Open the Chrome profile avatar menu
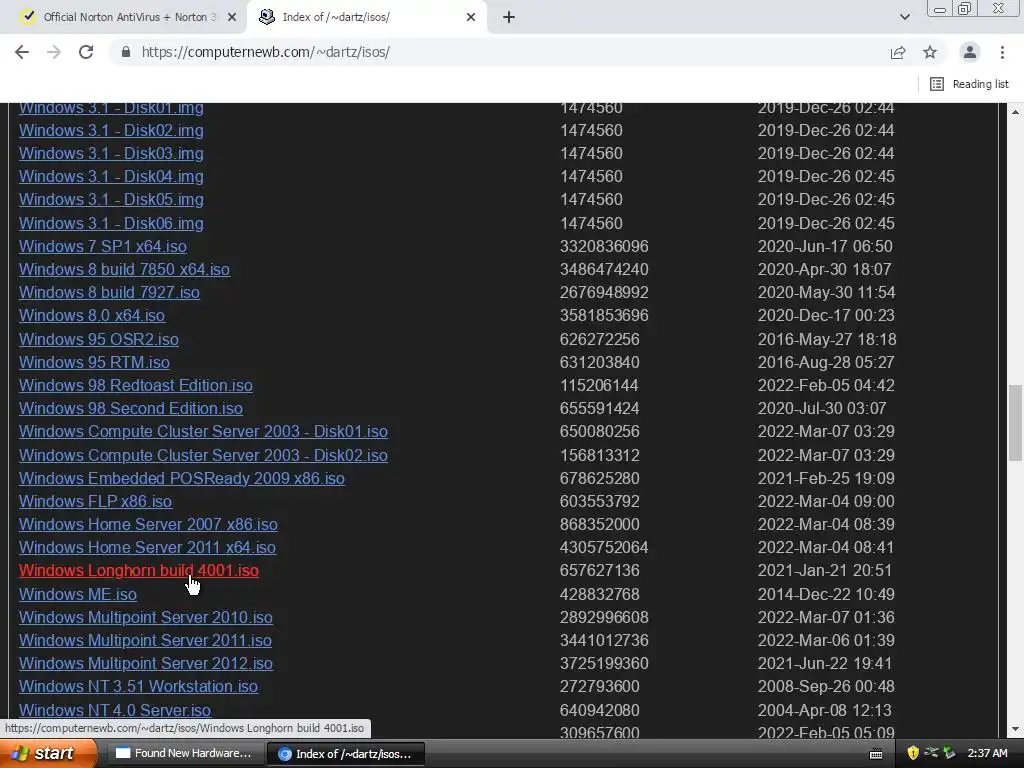The width and height of the screenshot is (1024, 768). (970, 52)
